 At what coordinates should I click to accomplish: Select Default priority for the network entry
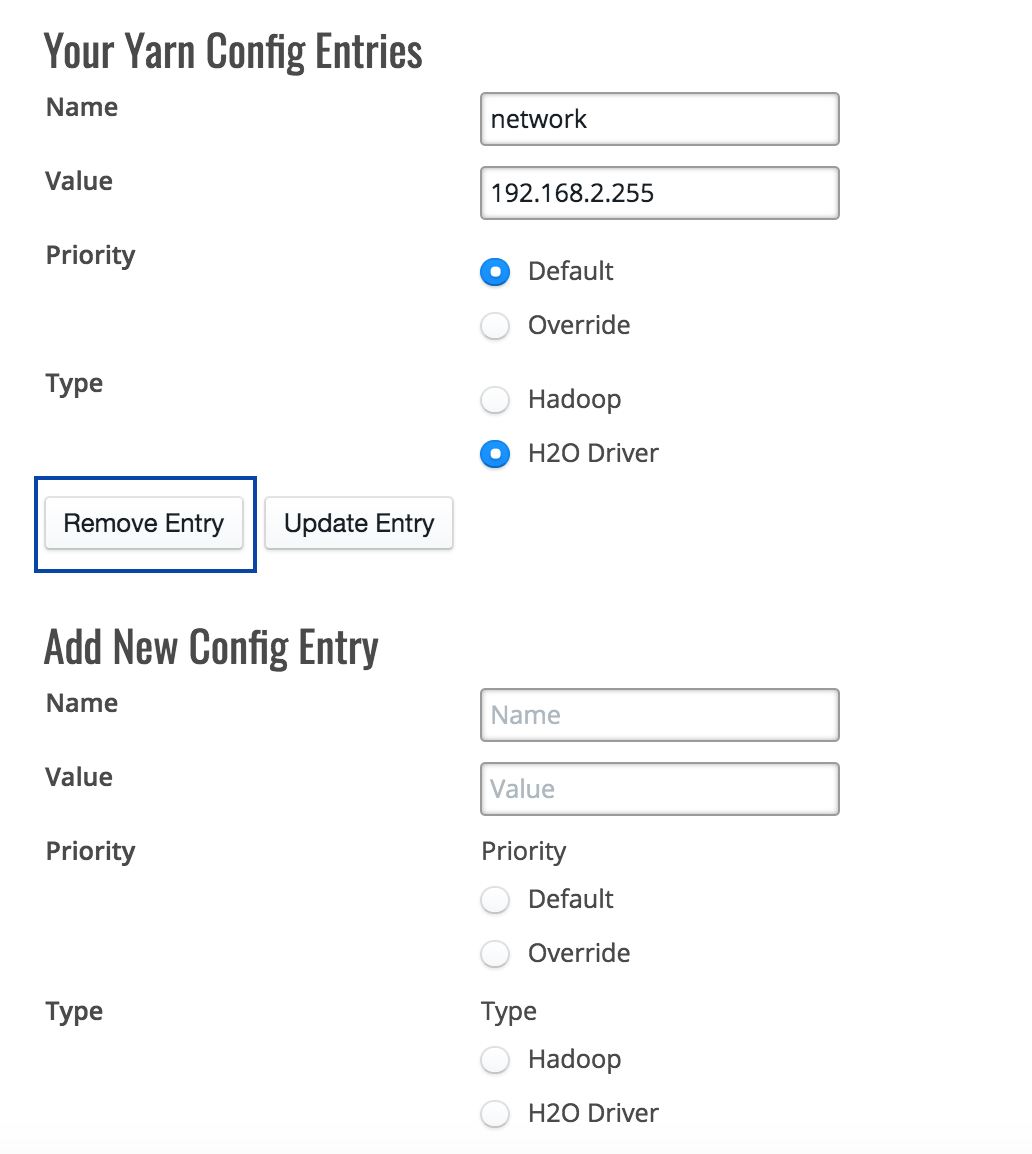point(495,272)
